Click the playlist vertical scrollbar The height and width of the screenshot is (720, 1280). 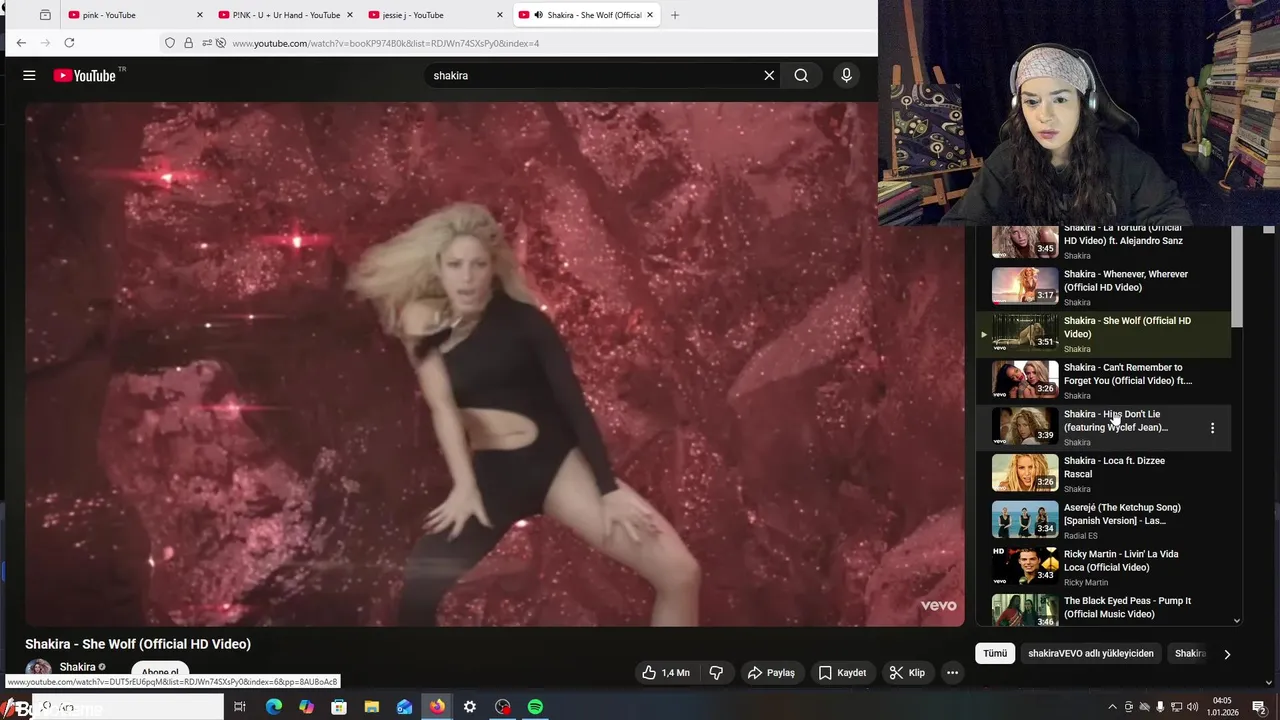click(1237, 276)
